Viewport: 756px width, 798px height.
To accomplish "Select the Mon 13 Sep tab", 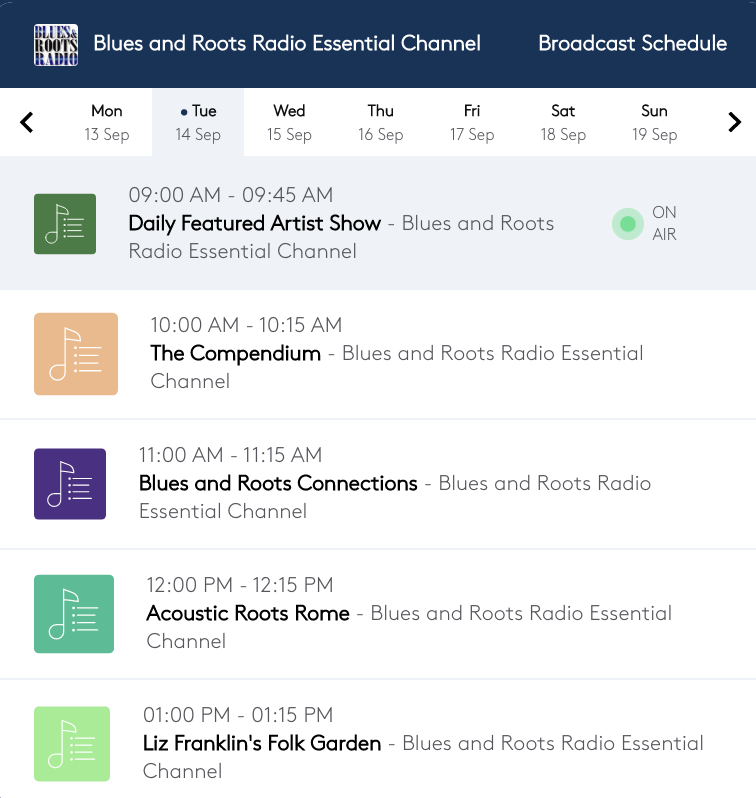I will click(x=107, y=123).
